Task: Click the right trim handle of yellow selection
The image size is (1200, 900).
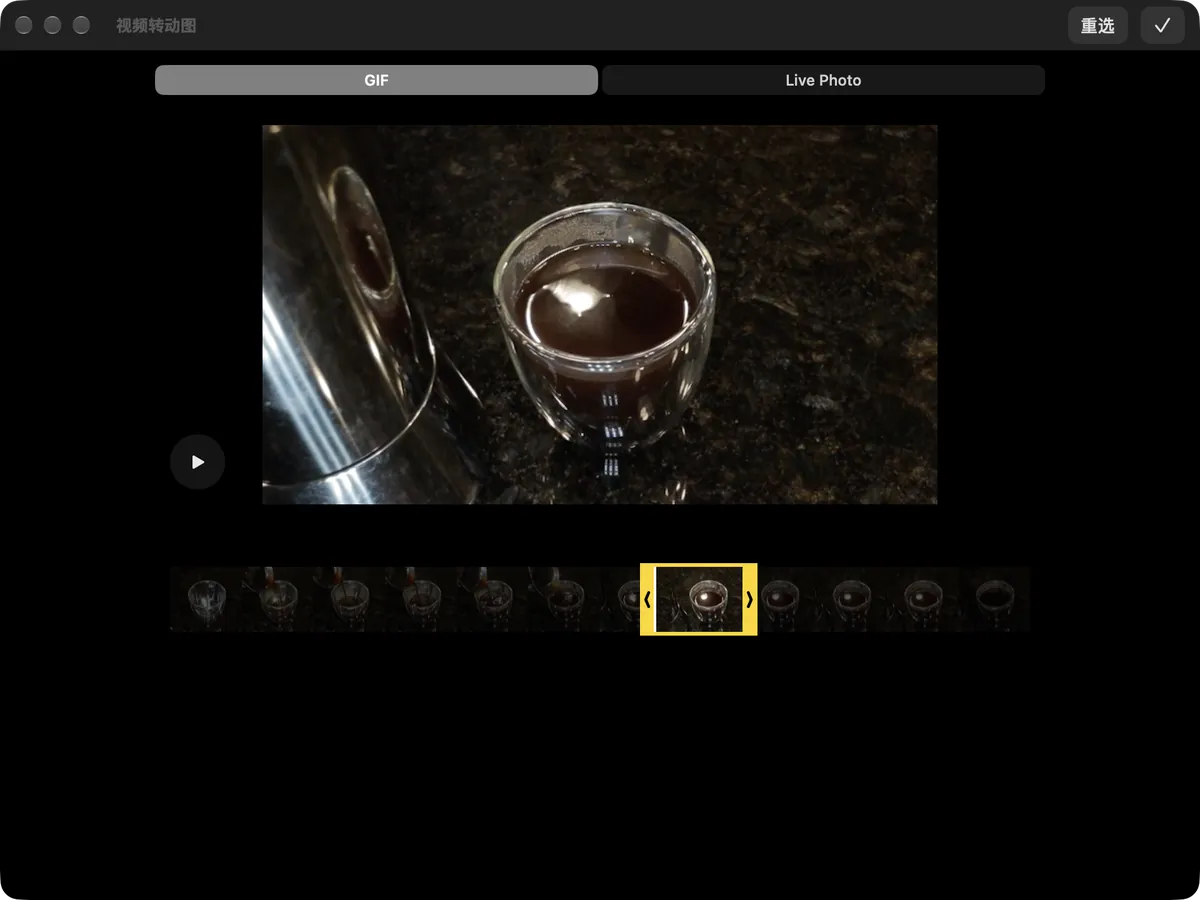Action: 750,599
